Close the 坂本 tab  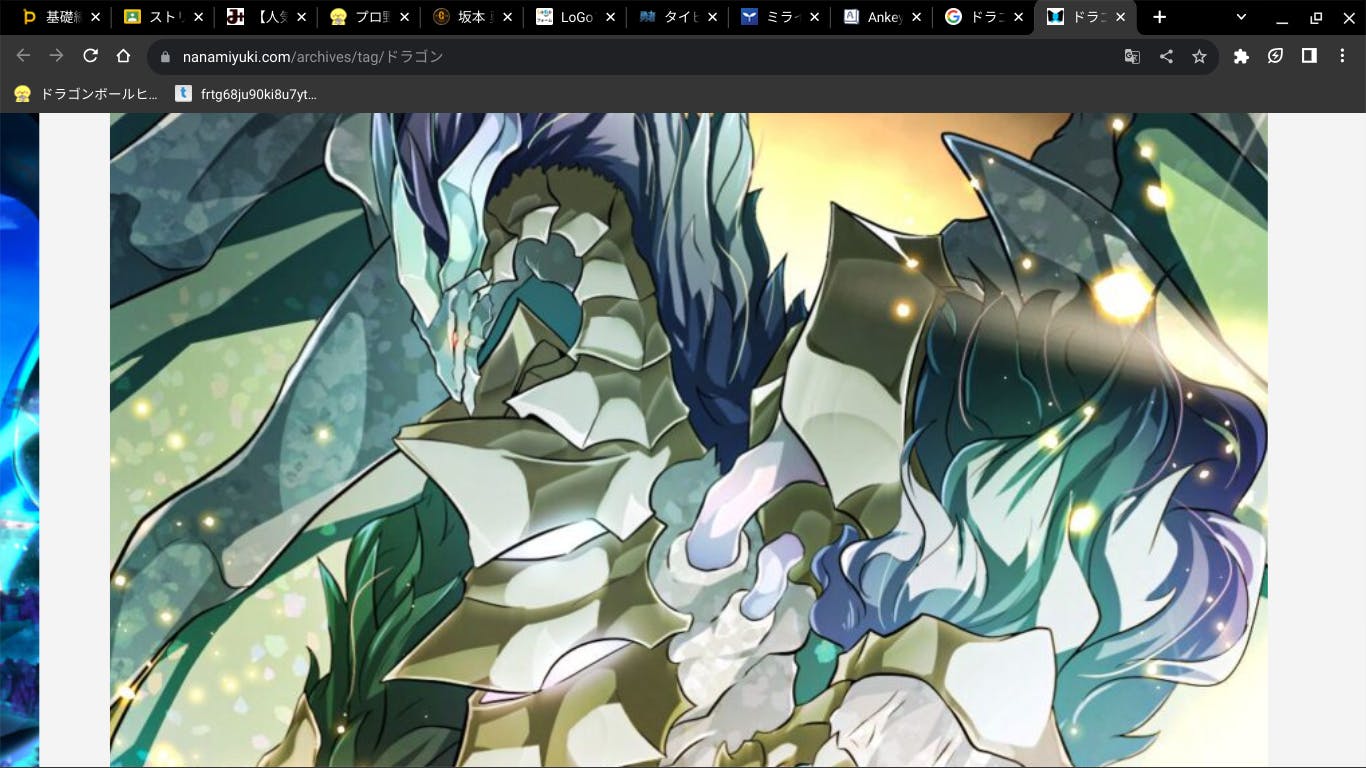pyautogui.click(x=507, y=17)
